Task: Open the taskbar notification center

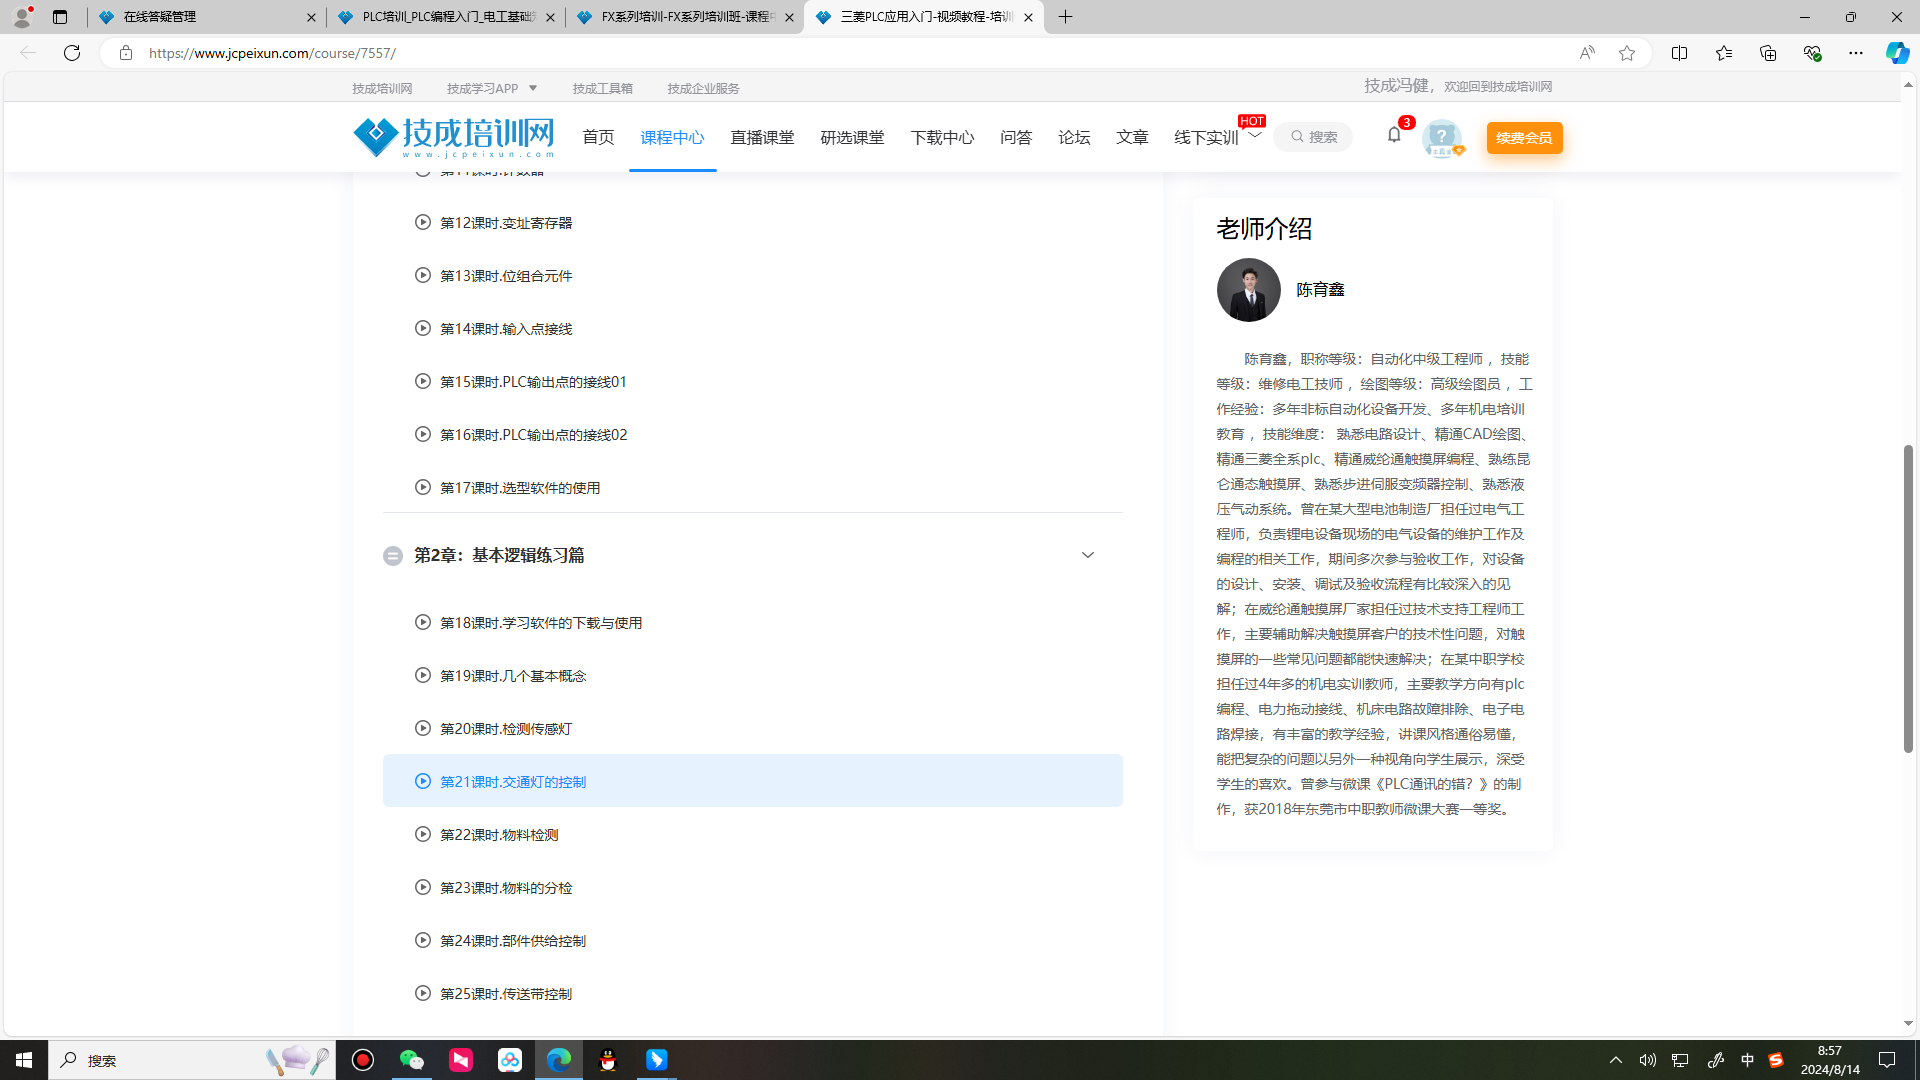Action: (1887, 1060)
